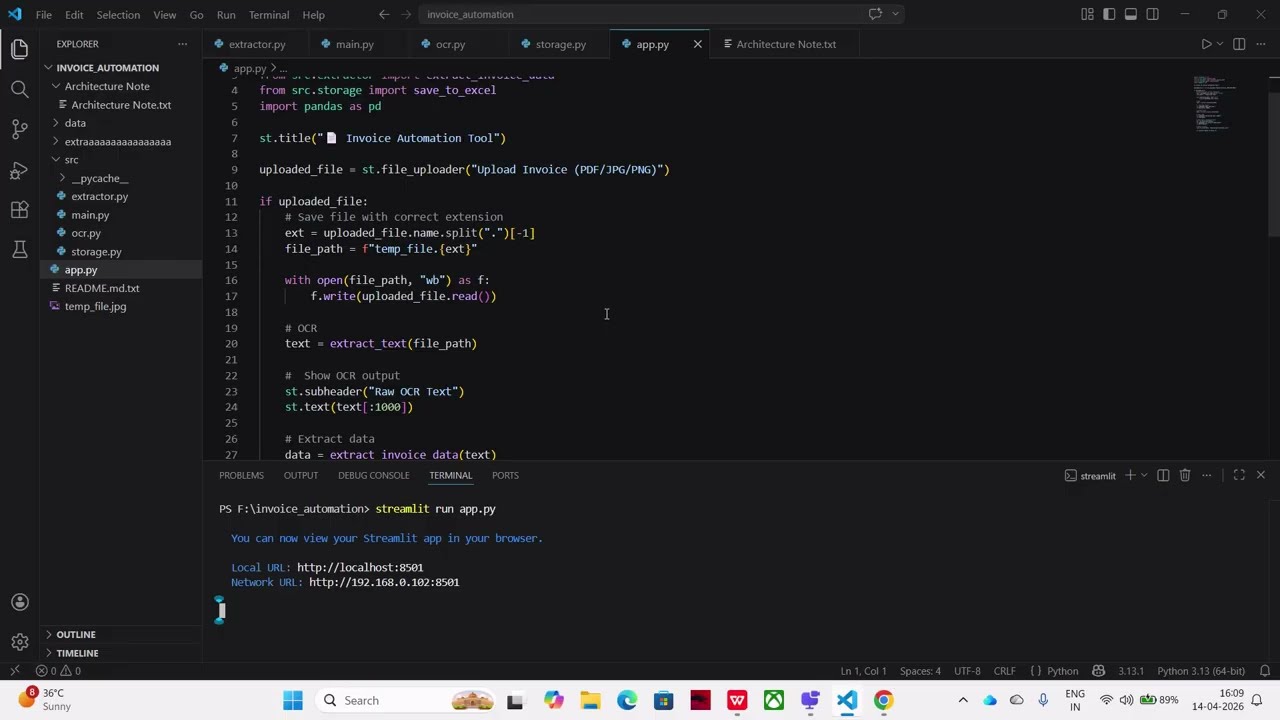Maximize the terminal panel size

tap(1239, 475)
